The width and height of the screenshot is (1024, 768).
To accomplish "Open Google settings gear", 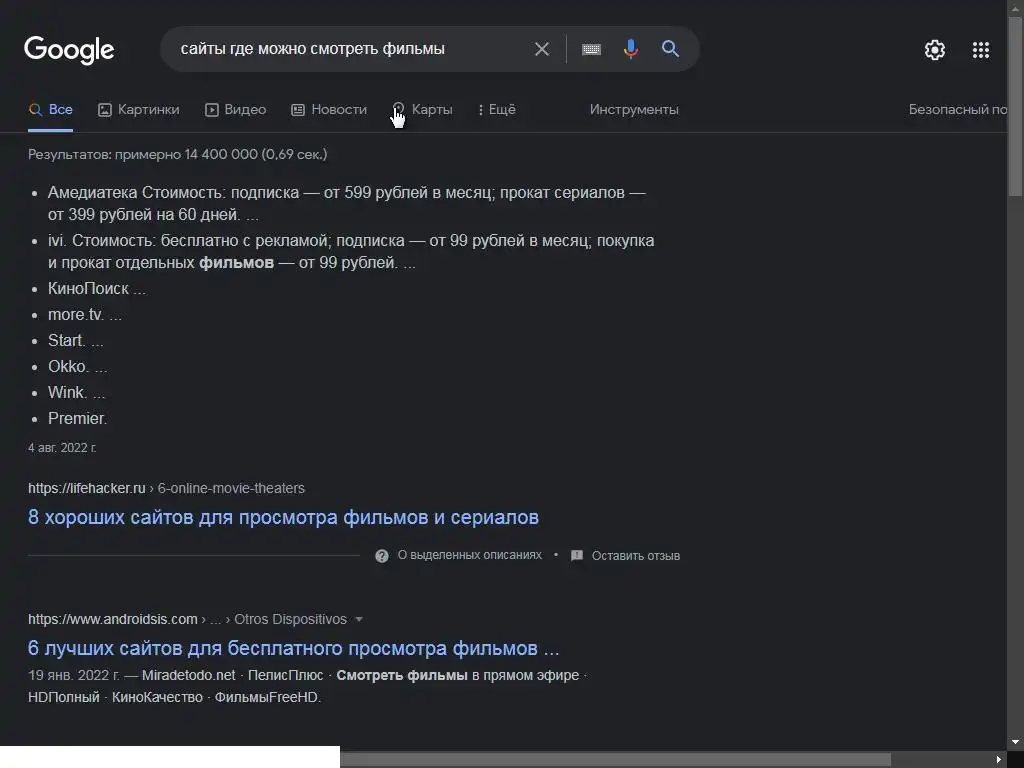I will point(935,50).
